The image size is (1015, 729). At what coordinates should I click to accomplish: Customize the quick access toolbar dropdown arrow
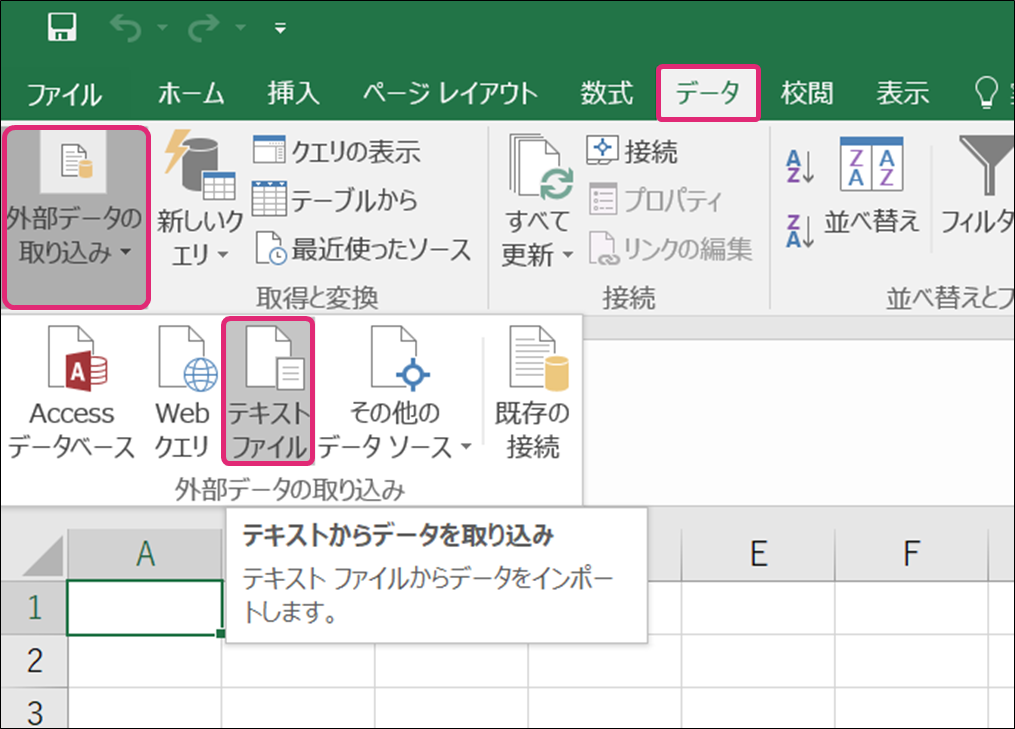[281, 28]
